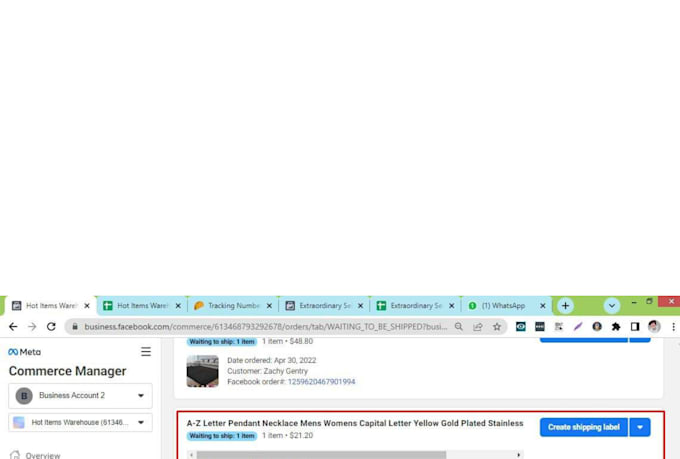Share this page using the share icon
The height and width of the screenshot is (459, 680).
[x=477, y=327]
